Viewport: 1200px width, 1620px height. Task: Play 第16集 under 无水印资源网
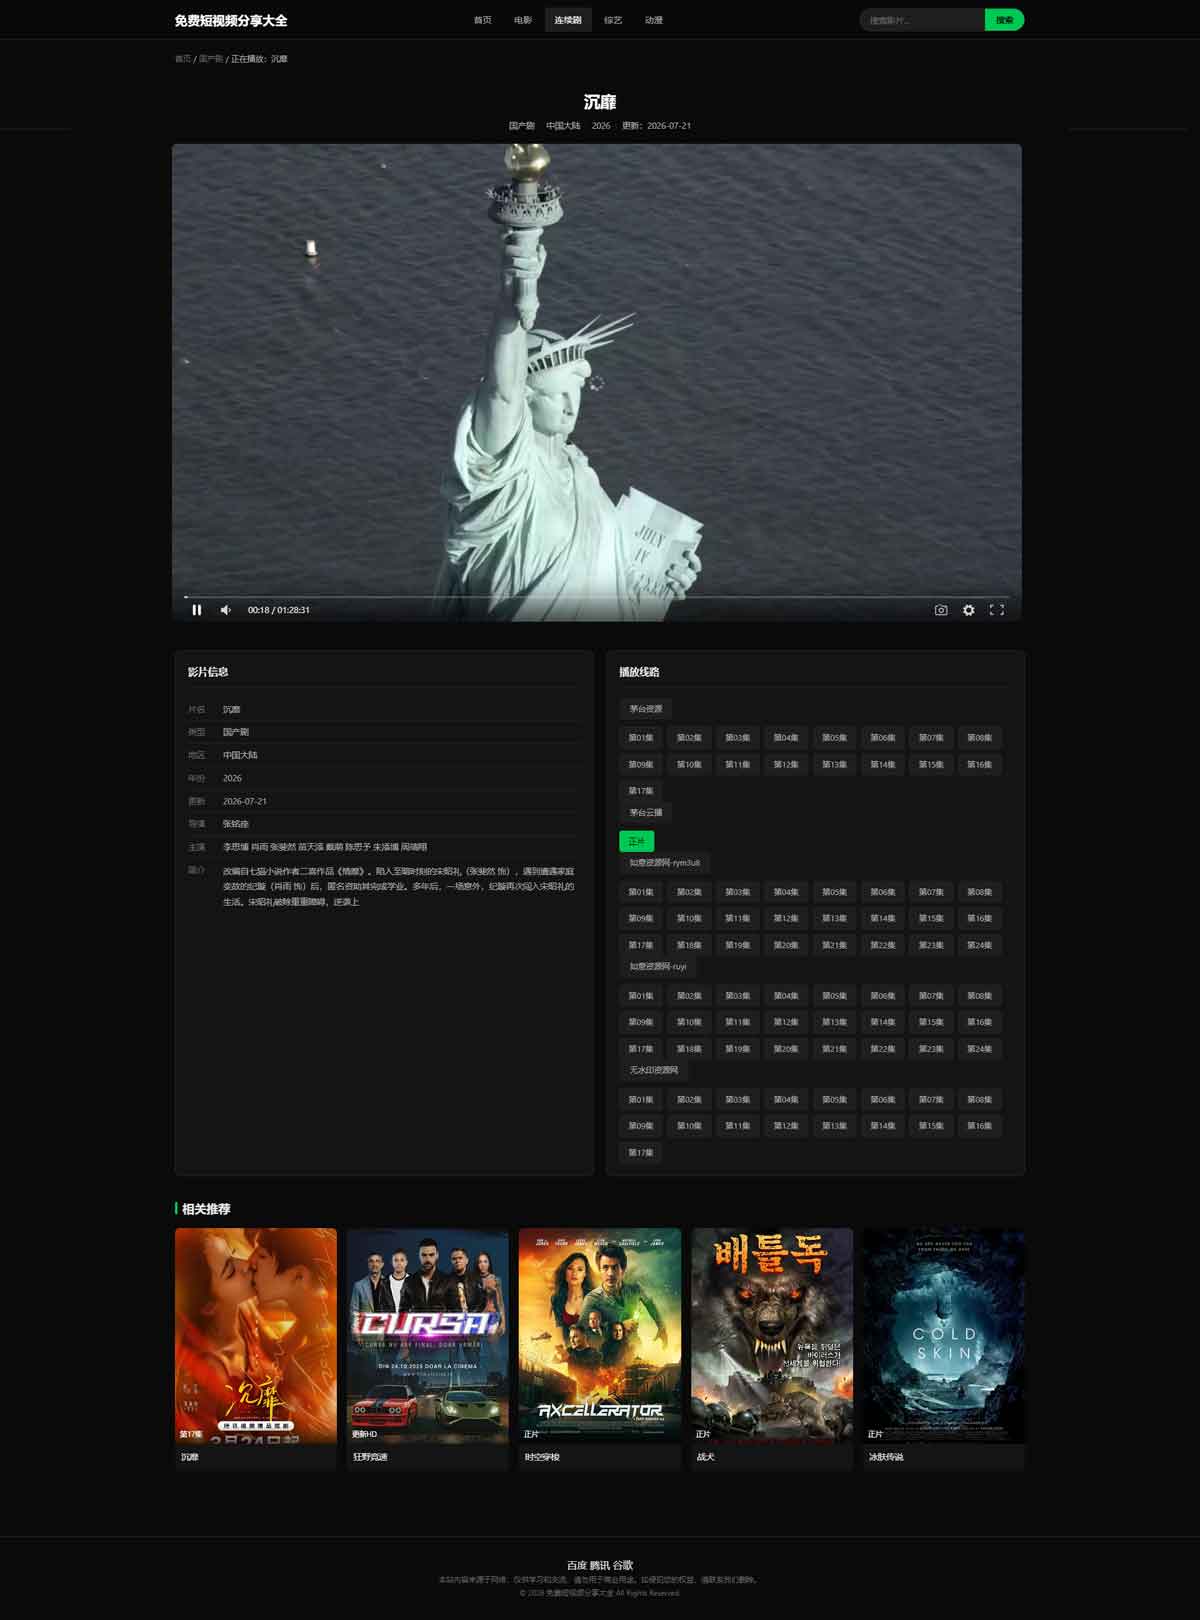(x=980, y=1126)
